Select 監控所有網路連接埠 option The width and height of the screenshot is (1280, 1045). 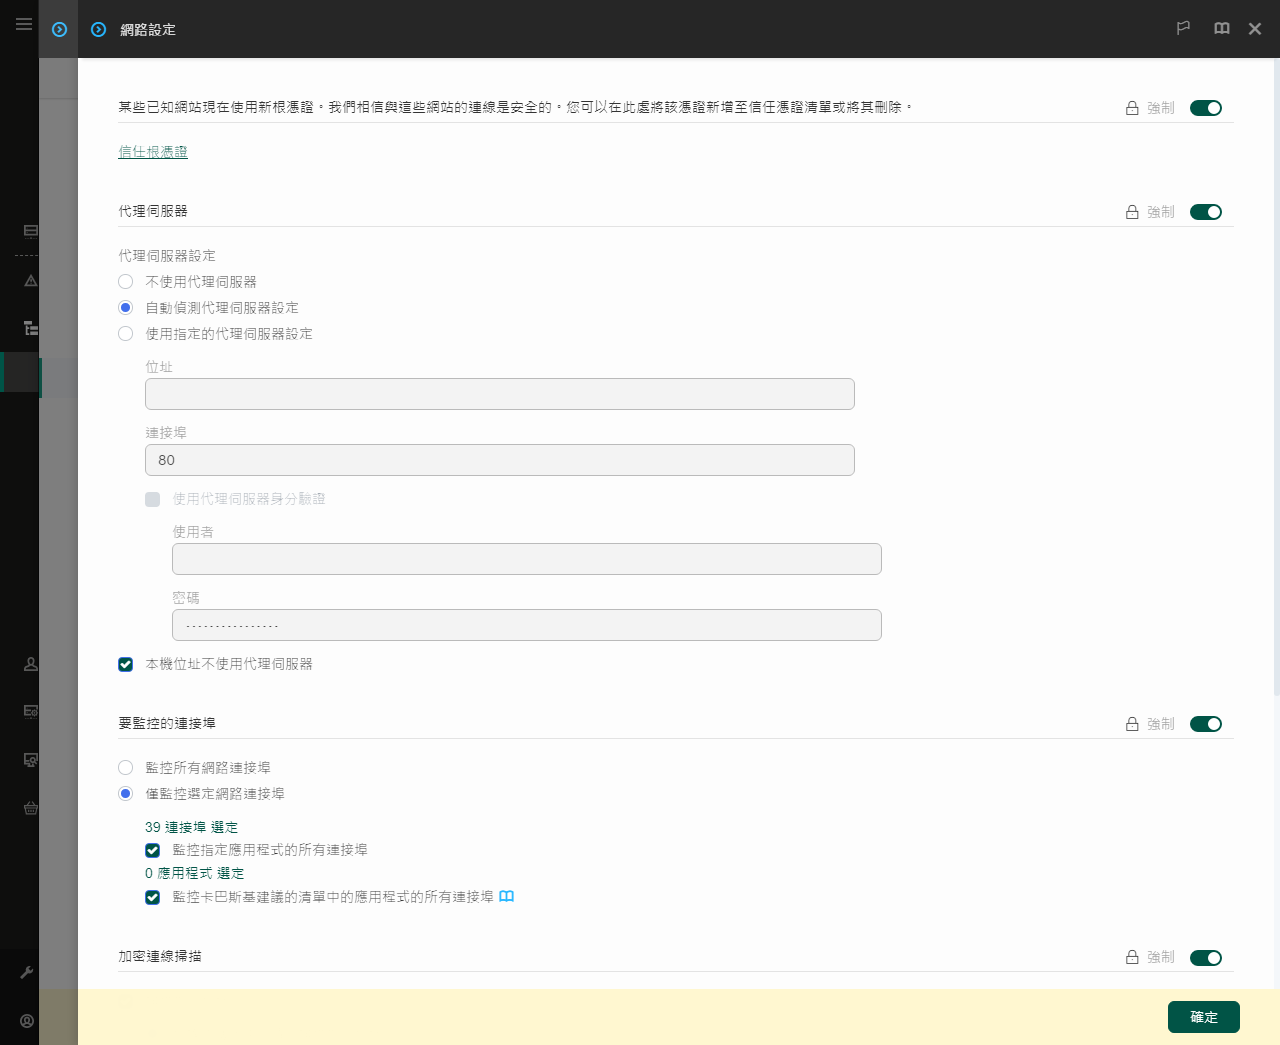pos(125,767)
